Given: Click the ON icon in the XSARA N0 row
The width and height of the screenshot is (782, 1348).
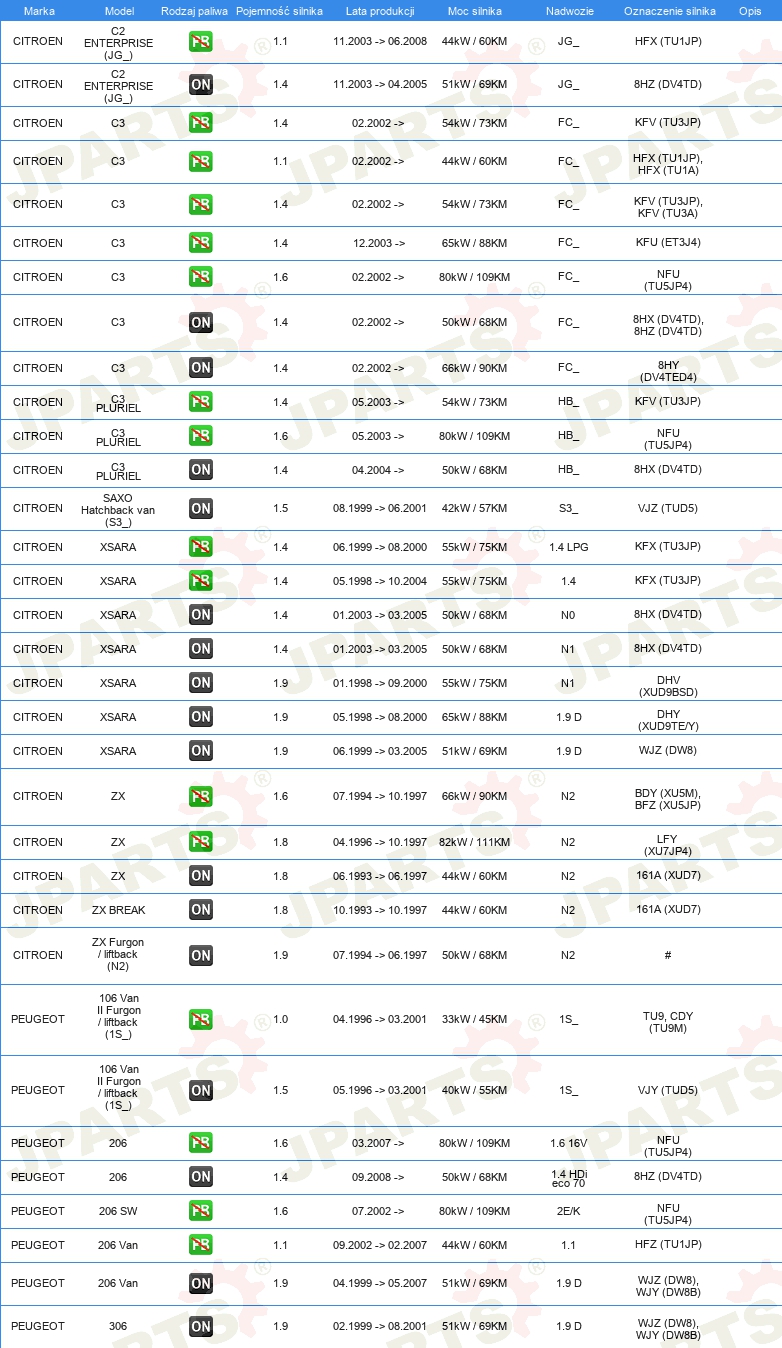Looking at the screenshot, I should coord(201,615).
